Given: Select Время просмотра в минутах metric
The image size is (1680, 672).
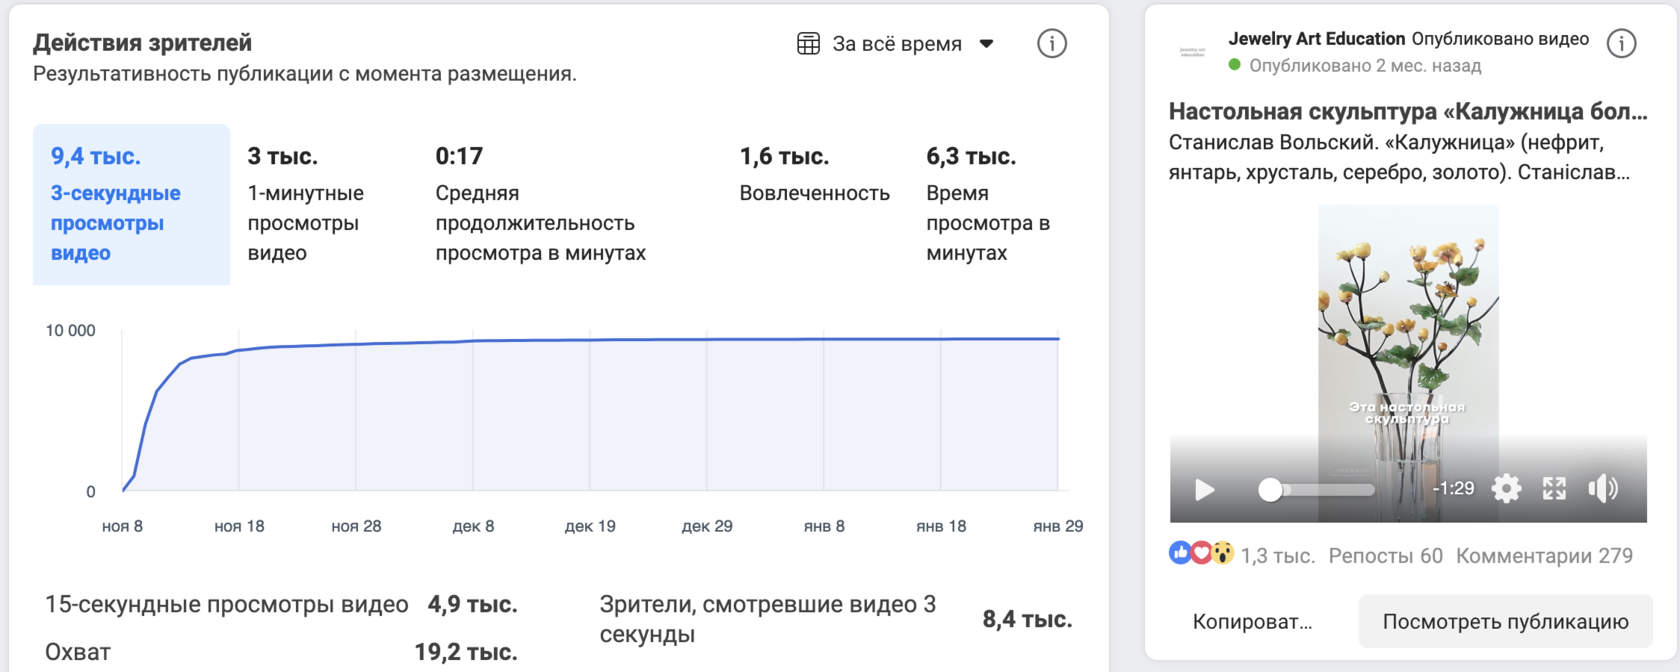Looking at the screenshot, I should 987,205.
